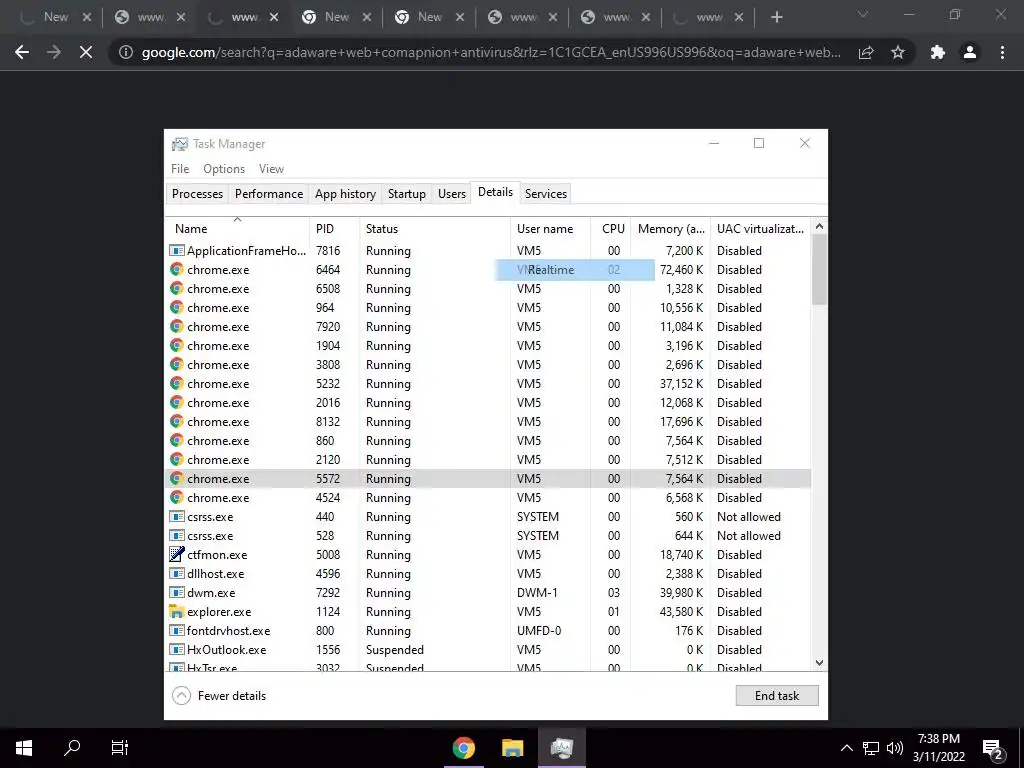Click the network tray icon
The height and width of the screenshot is (768, 1024).
(871, 748)
